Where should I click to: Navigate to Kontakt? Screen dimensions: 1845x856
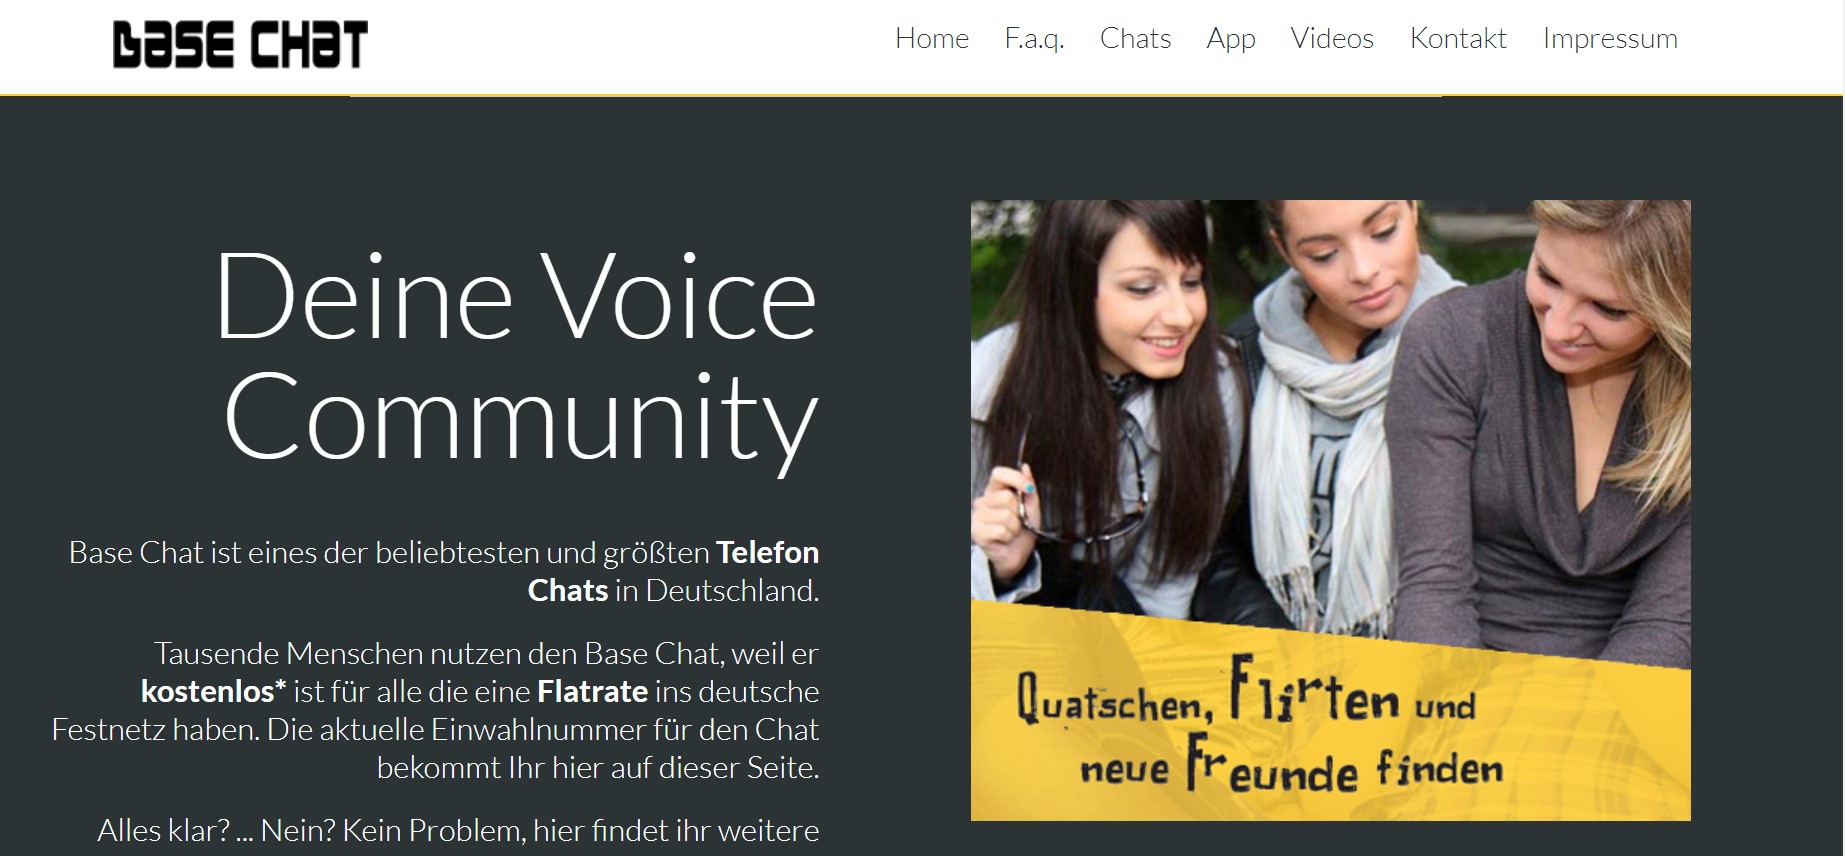pyautogui.click(x=1458, y=38)
